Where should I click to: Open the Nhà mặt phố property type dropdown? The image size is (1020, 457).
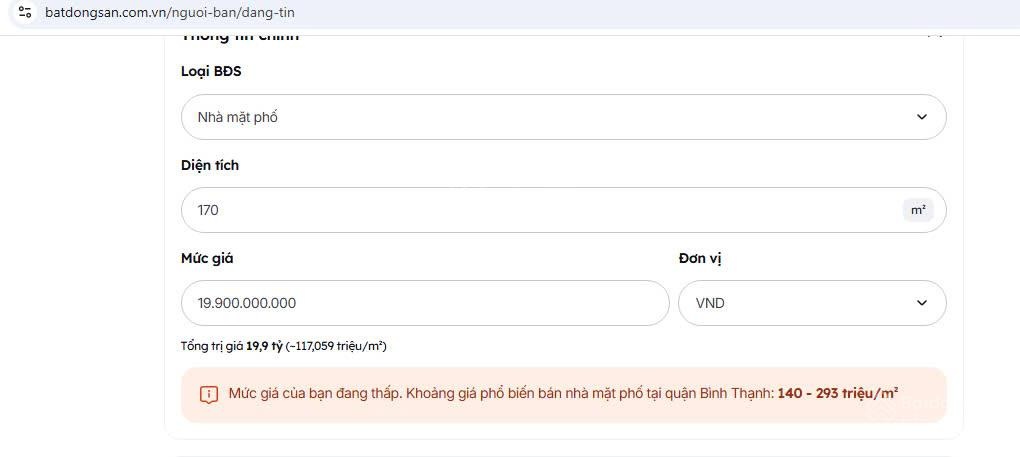click(x=563, y=117)
